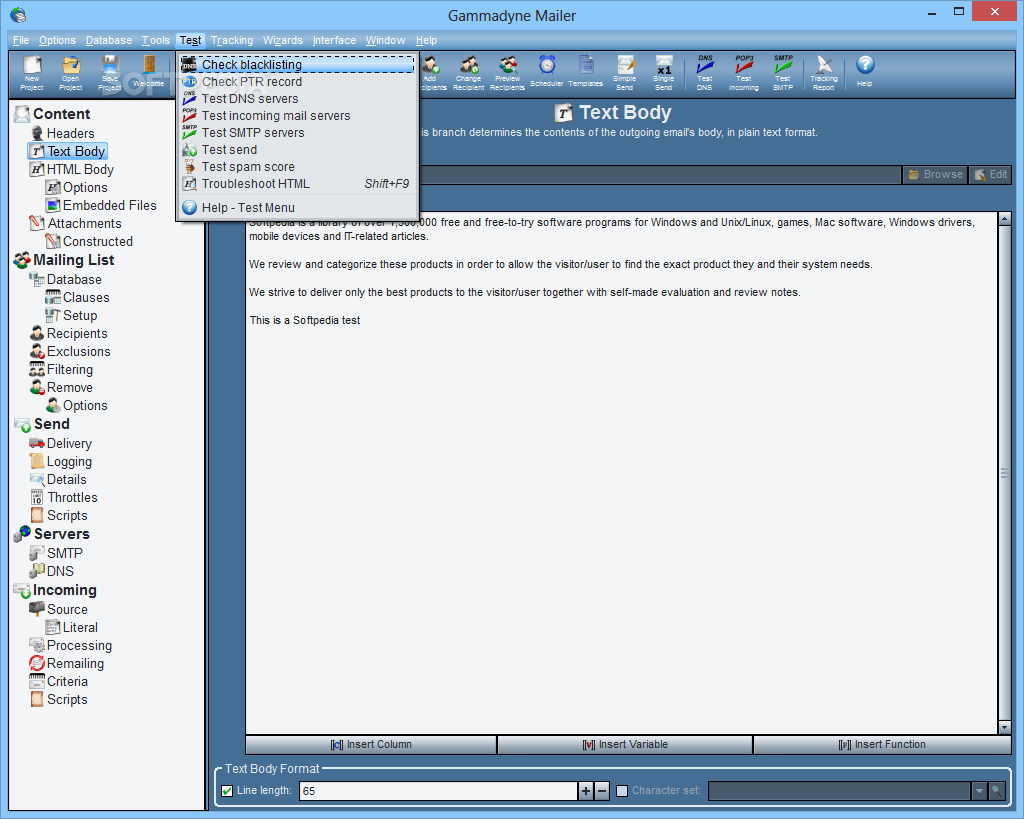The image size is (1024, 819).
Task: Toggle the Line length checkbox
Action: click(227, 791)
